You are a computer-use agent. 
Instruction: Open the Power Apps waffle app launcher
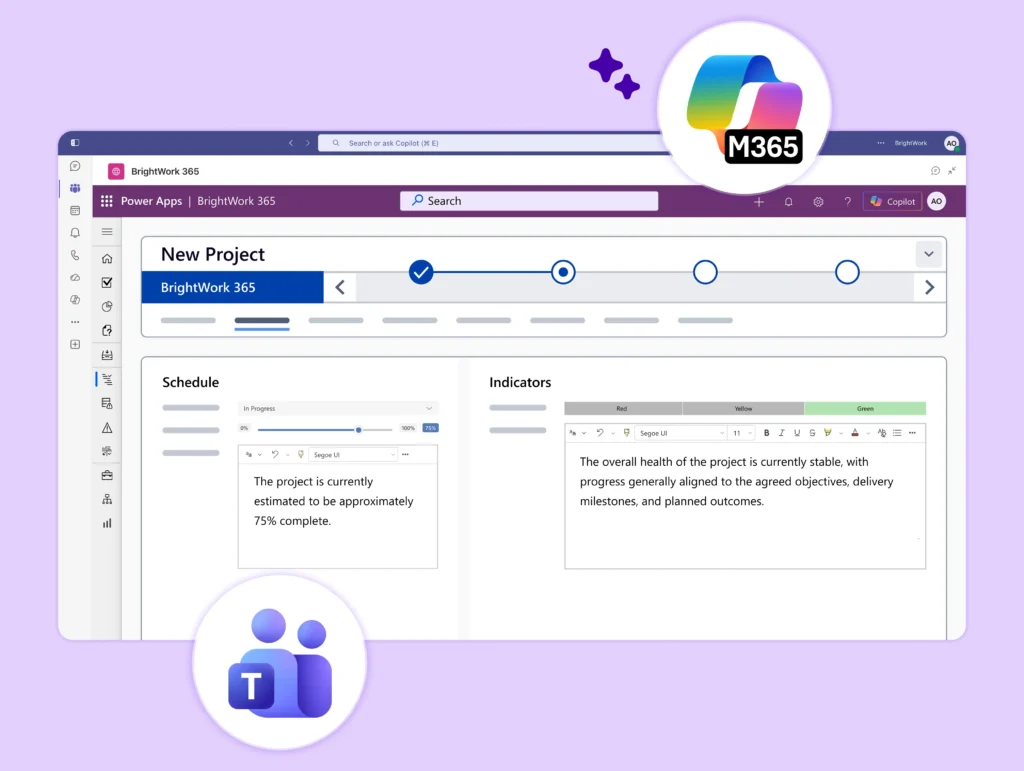pyautogui.click(x=106, y=201)
